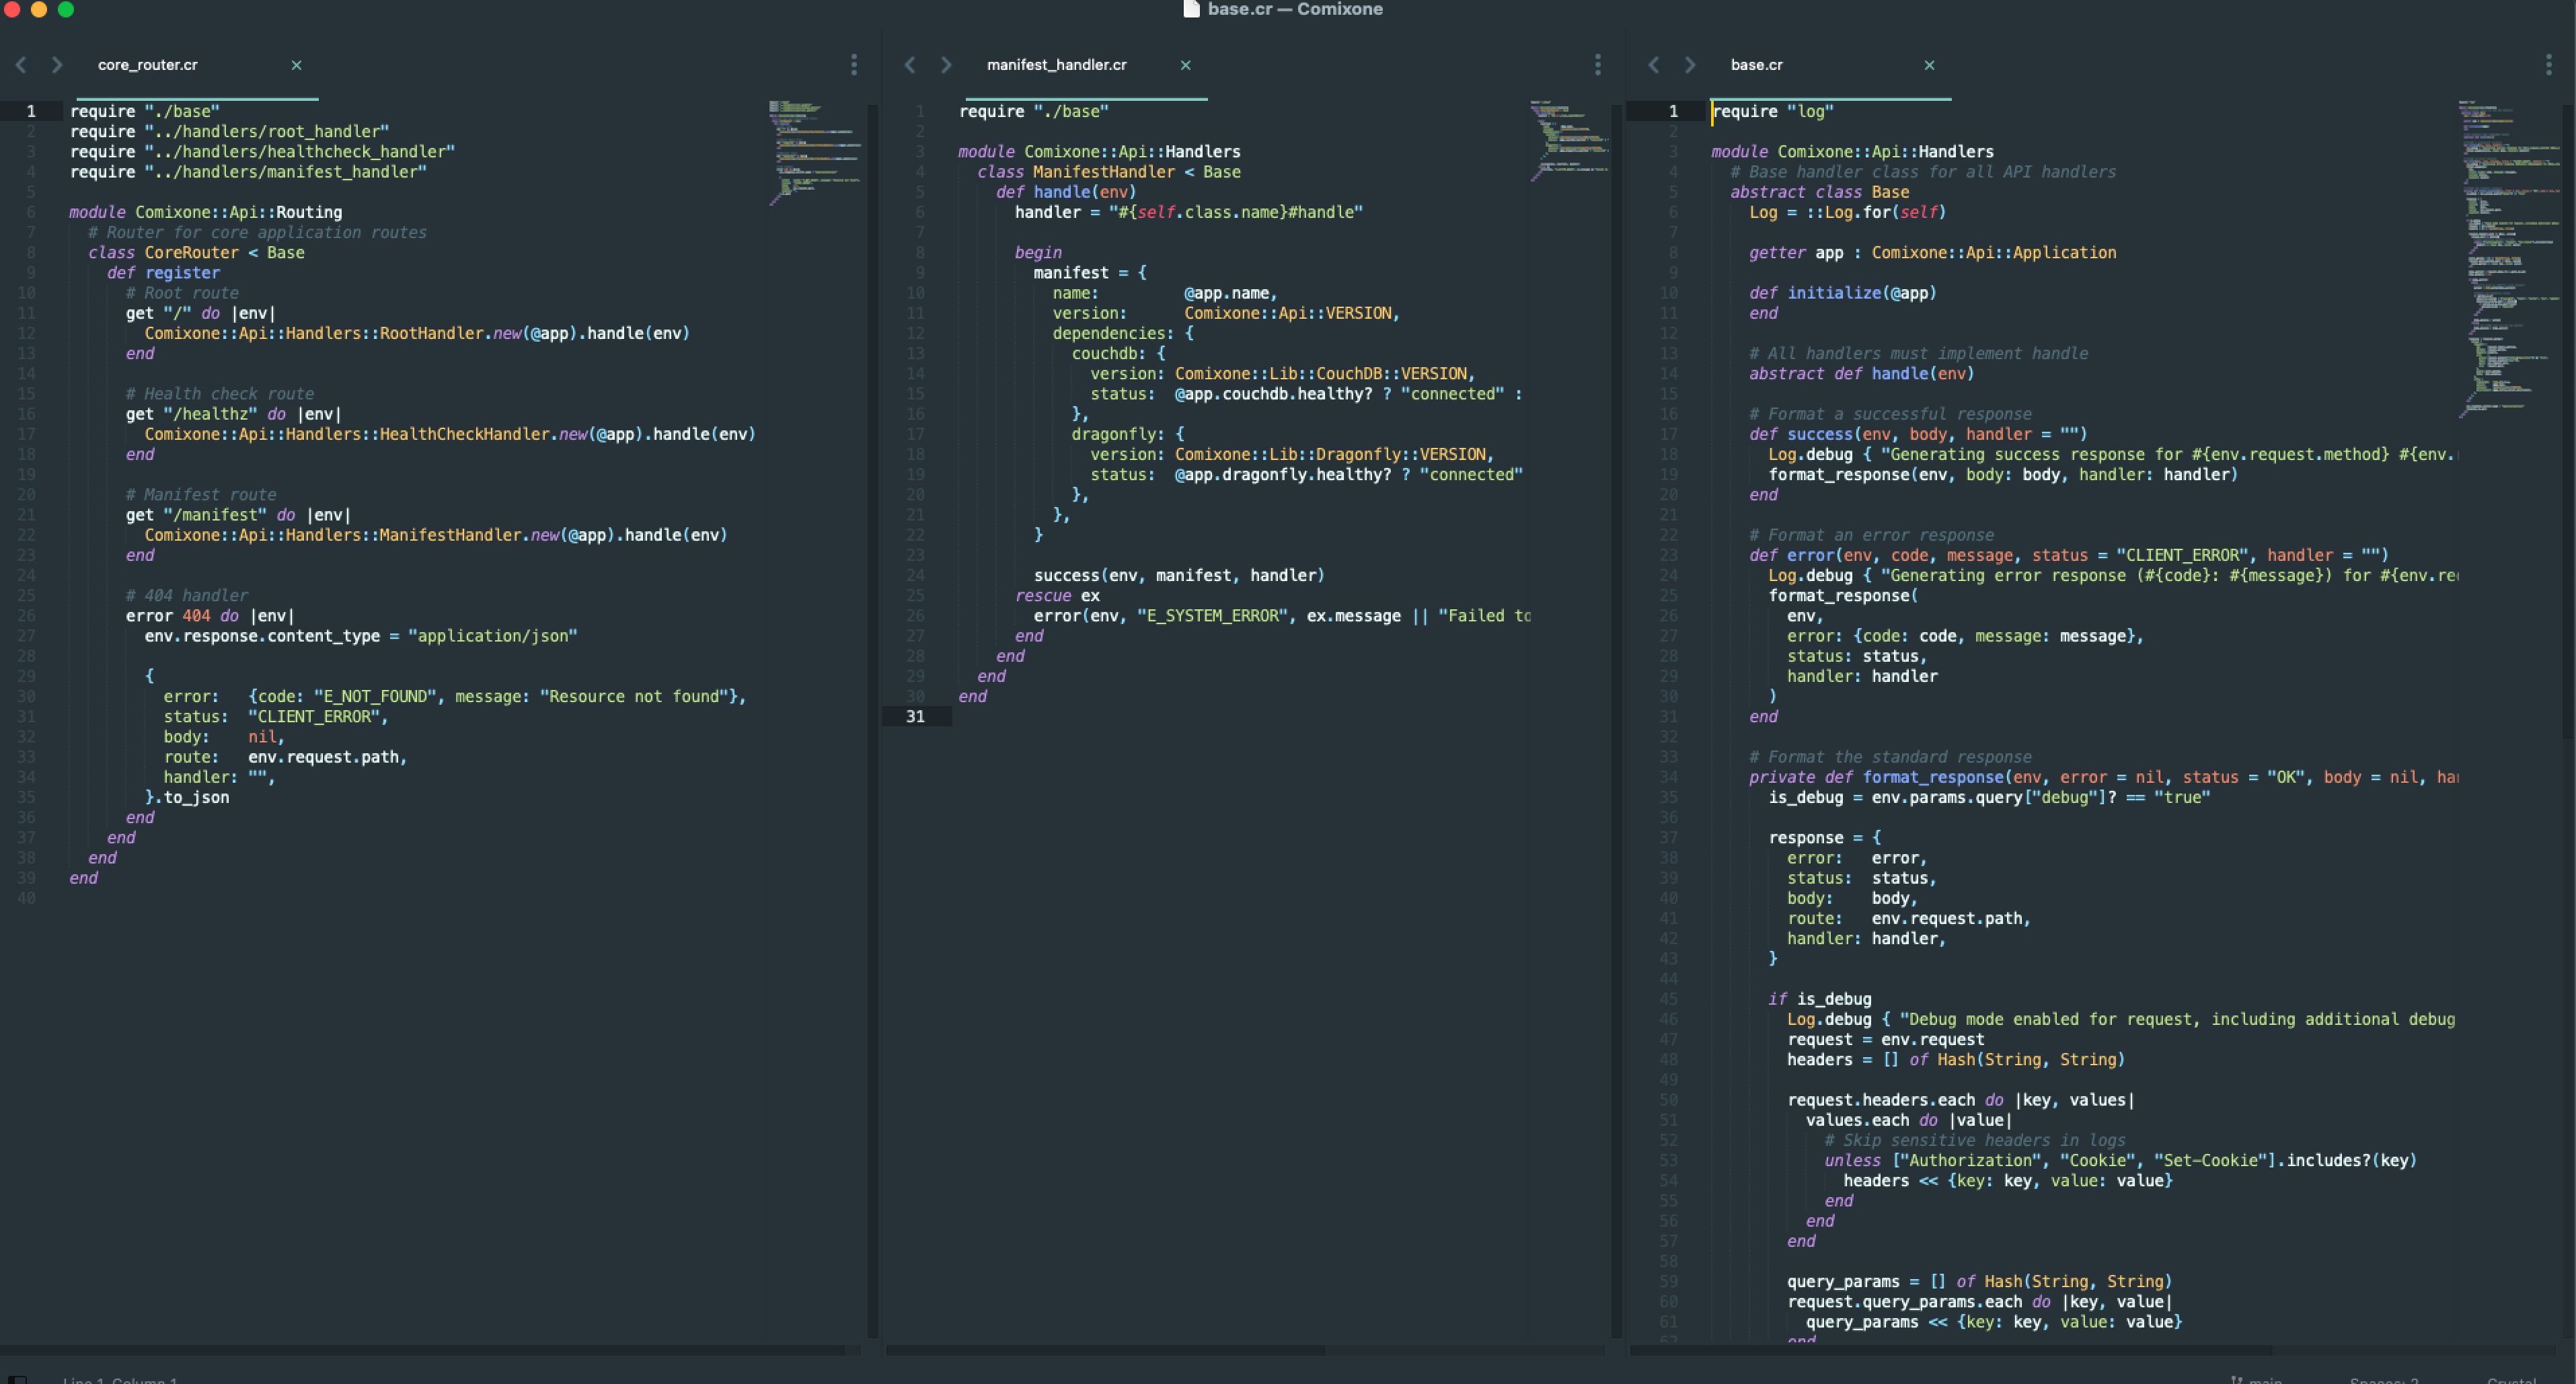Screen dimensions: 2576x1384
Task: Click 'success(env, manifest, handler)' line
Action: pos(1179,576)
